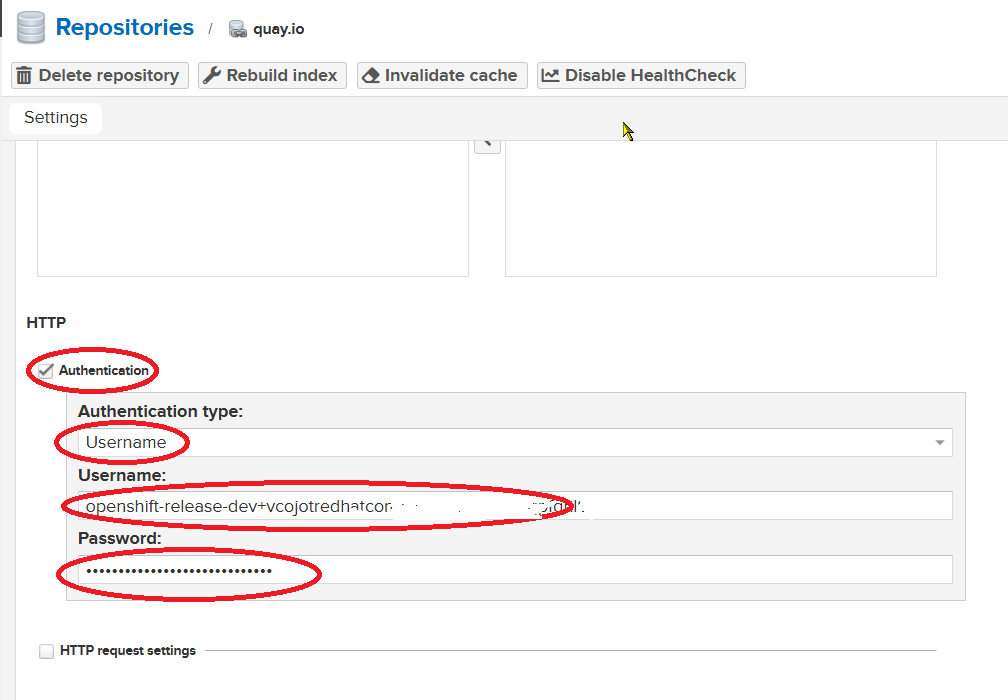Screen dimensions: 1008x700
Task: Click the right empty list box
Action: pos(720,208)
